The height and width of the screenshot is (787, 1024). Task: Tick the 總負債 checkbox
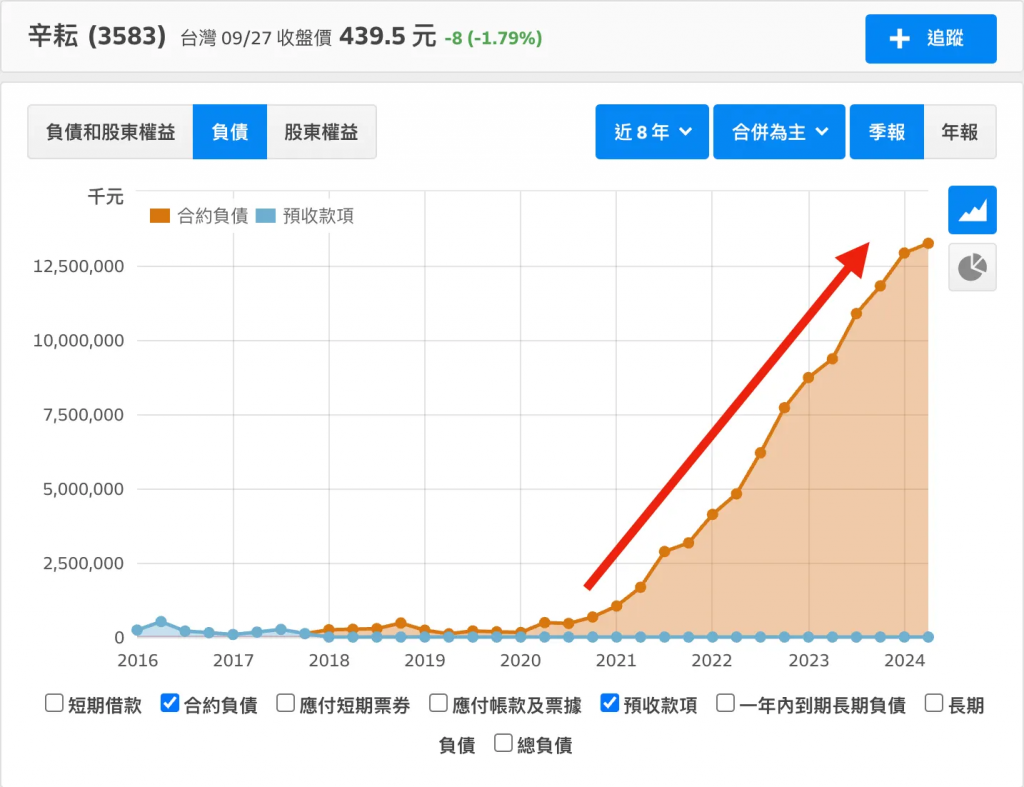click(x=503, y=743)
